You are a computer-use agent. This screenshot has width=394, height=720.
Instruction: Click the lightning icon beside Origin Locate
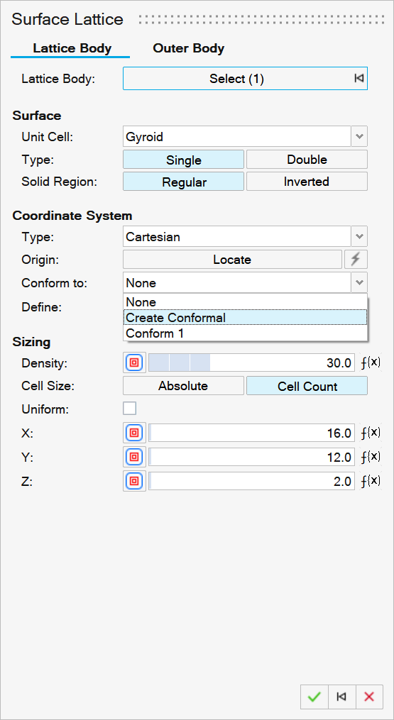(356, 259)
